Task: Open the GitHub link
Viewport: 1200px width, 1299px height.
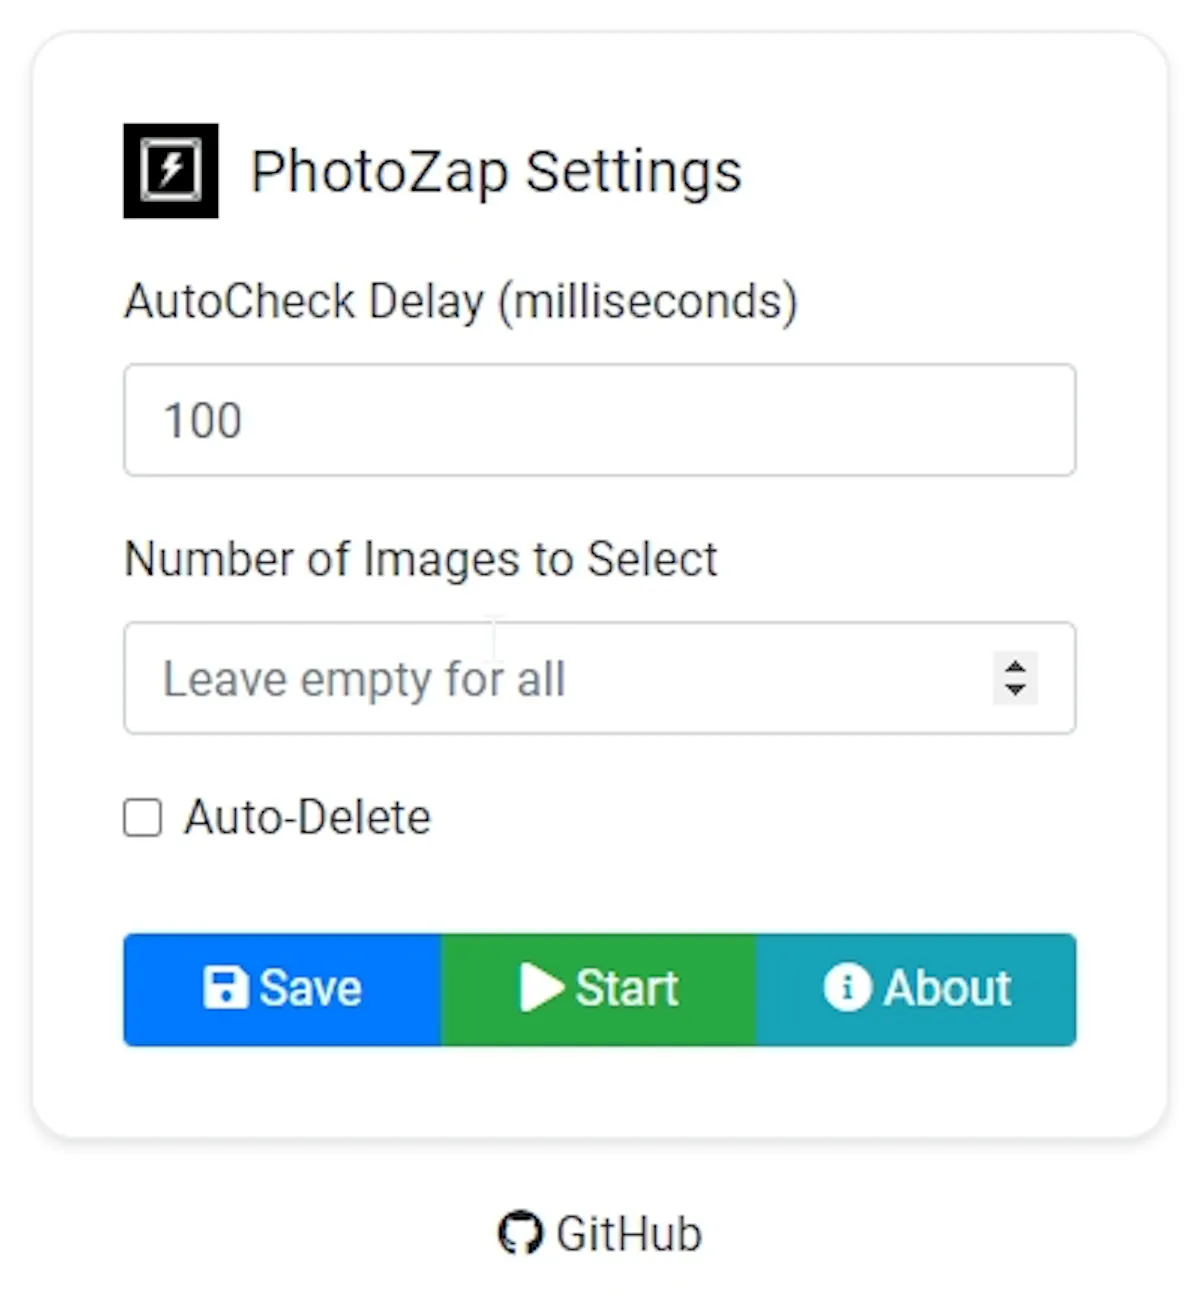Action: coord(600,1233)
